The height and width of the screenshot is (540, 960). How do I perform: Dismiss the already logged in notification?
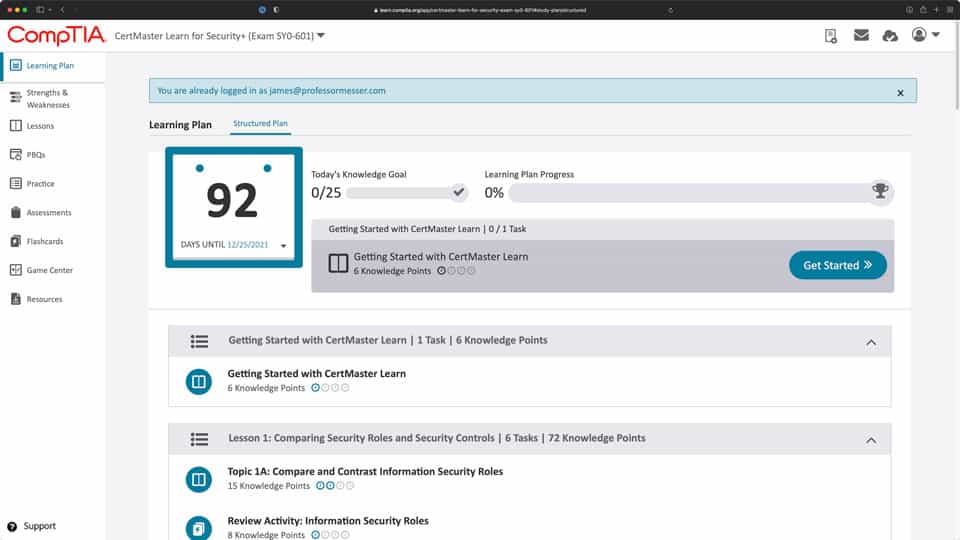[900, 93]
